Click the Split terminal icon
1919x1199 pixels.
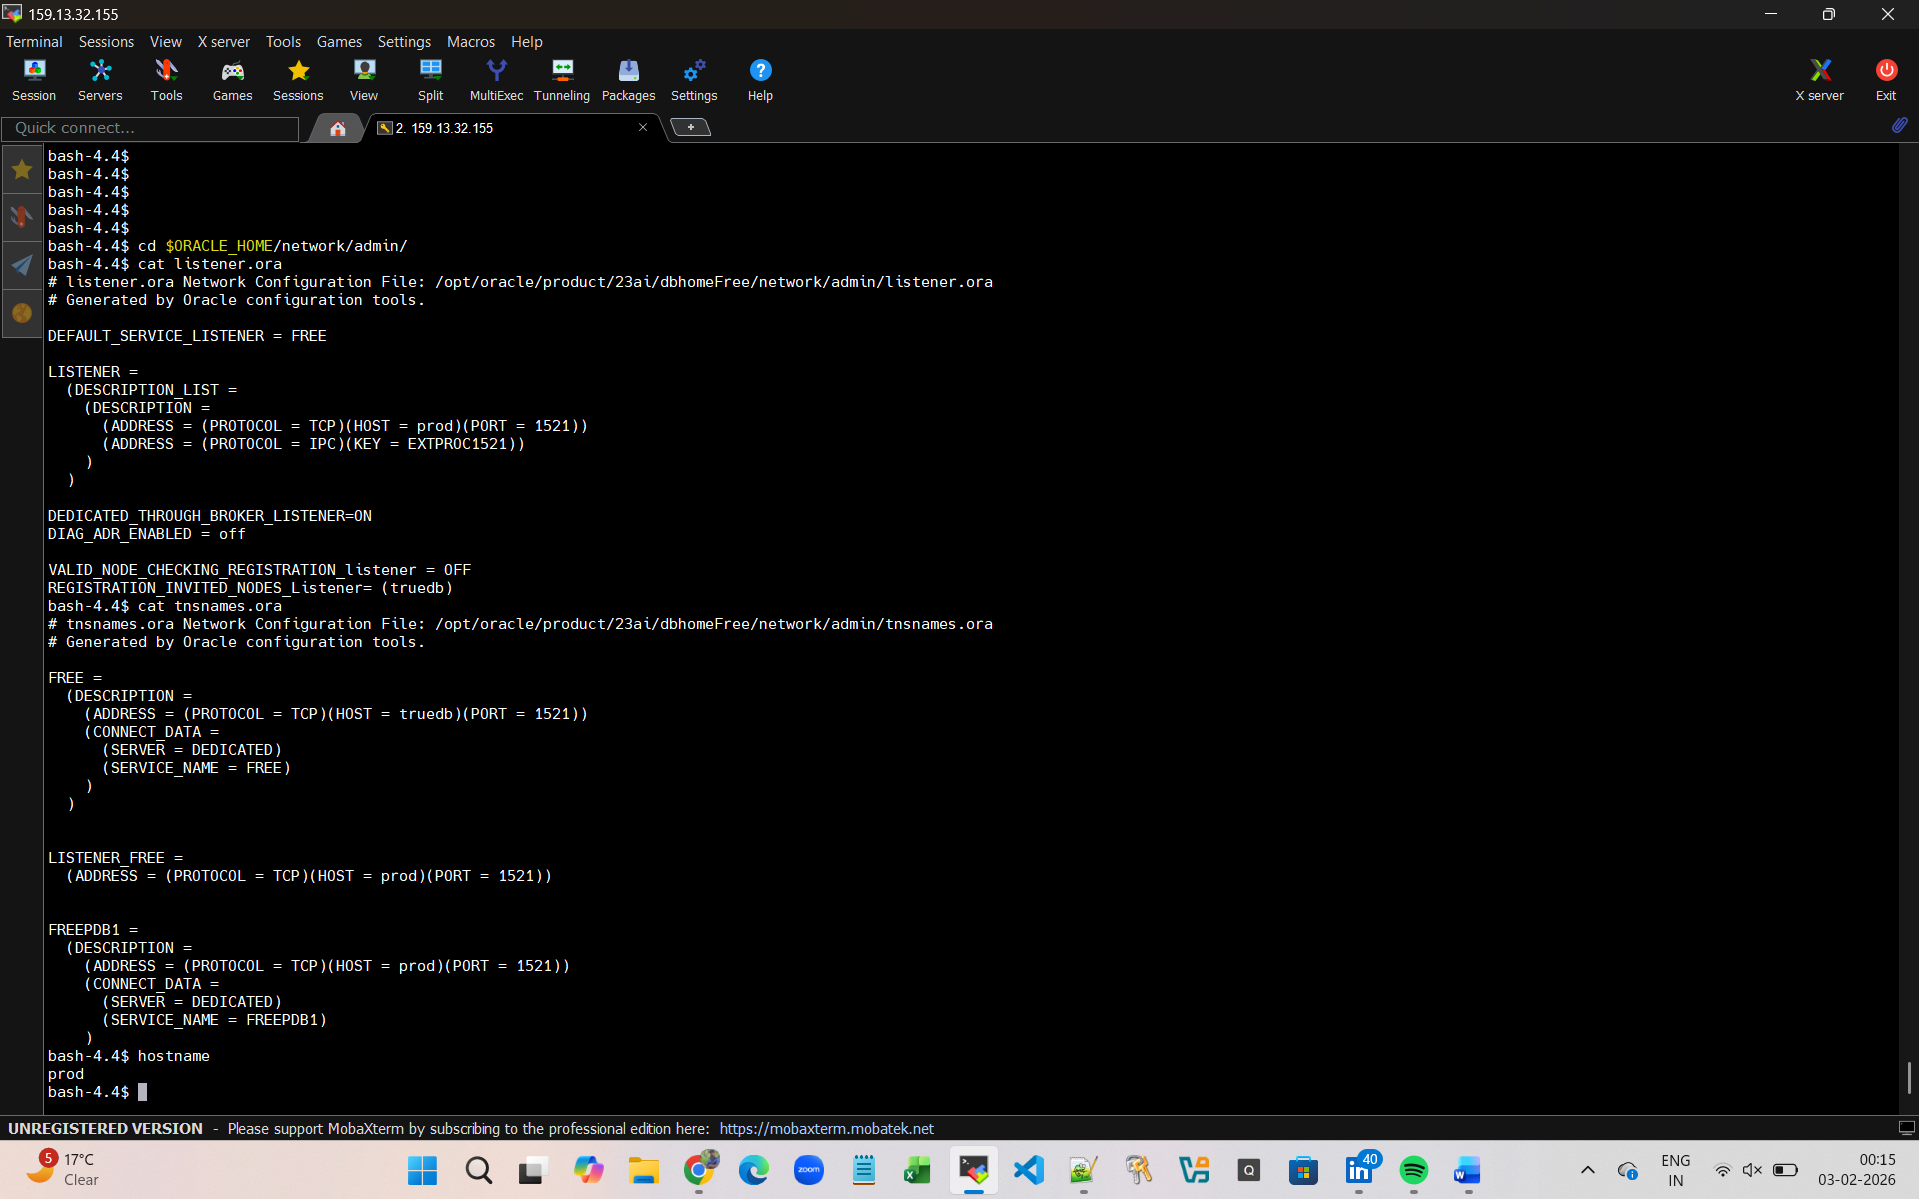pos(430,80)
